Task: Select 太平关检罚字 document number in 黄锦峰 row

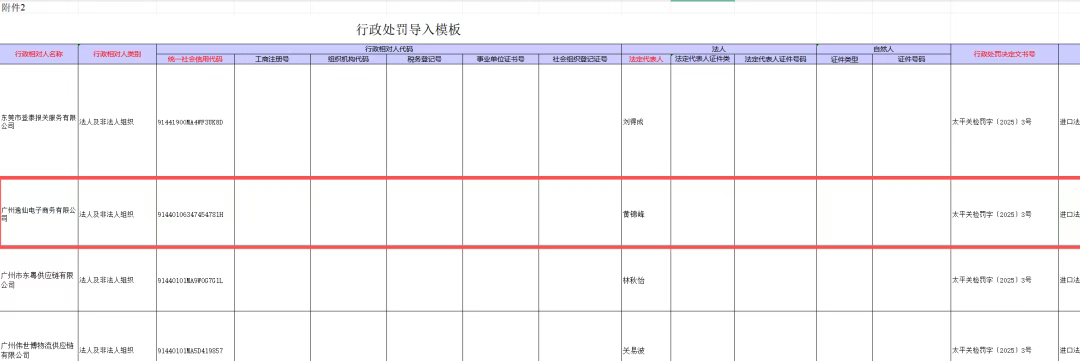Action: coord(1004,214)
